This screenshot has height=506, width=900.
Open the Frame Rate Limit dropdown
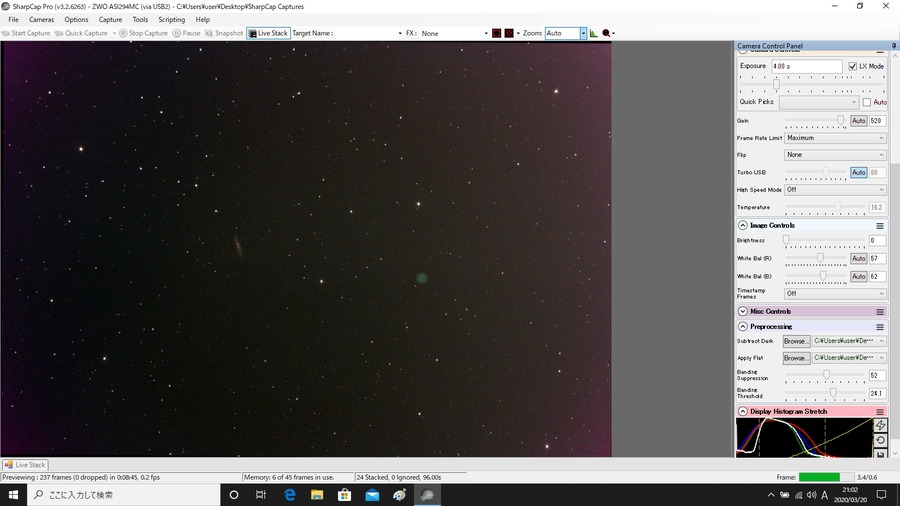coord(835,138)
